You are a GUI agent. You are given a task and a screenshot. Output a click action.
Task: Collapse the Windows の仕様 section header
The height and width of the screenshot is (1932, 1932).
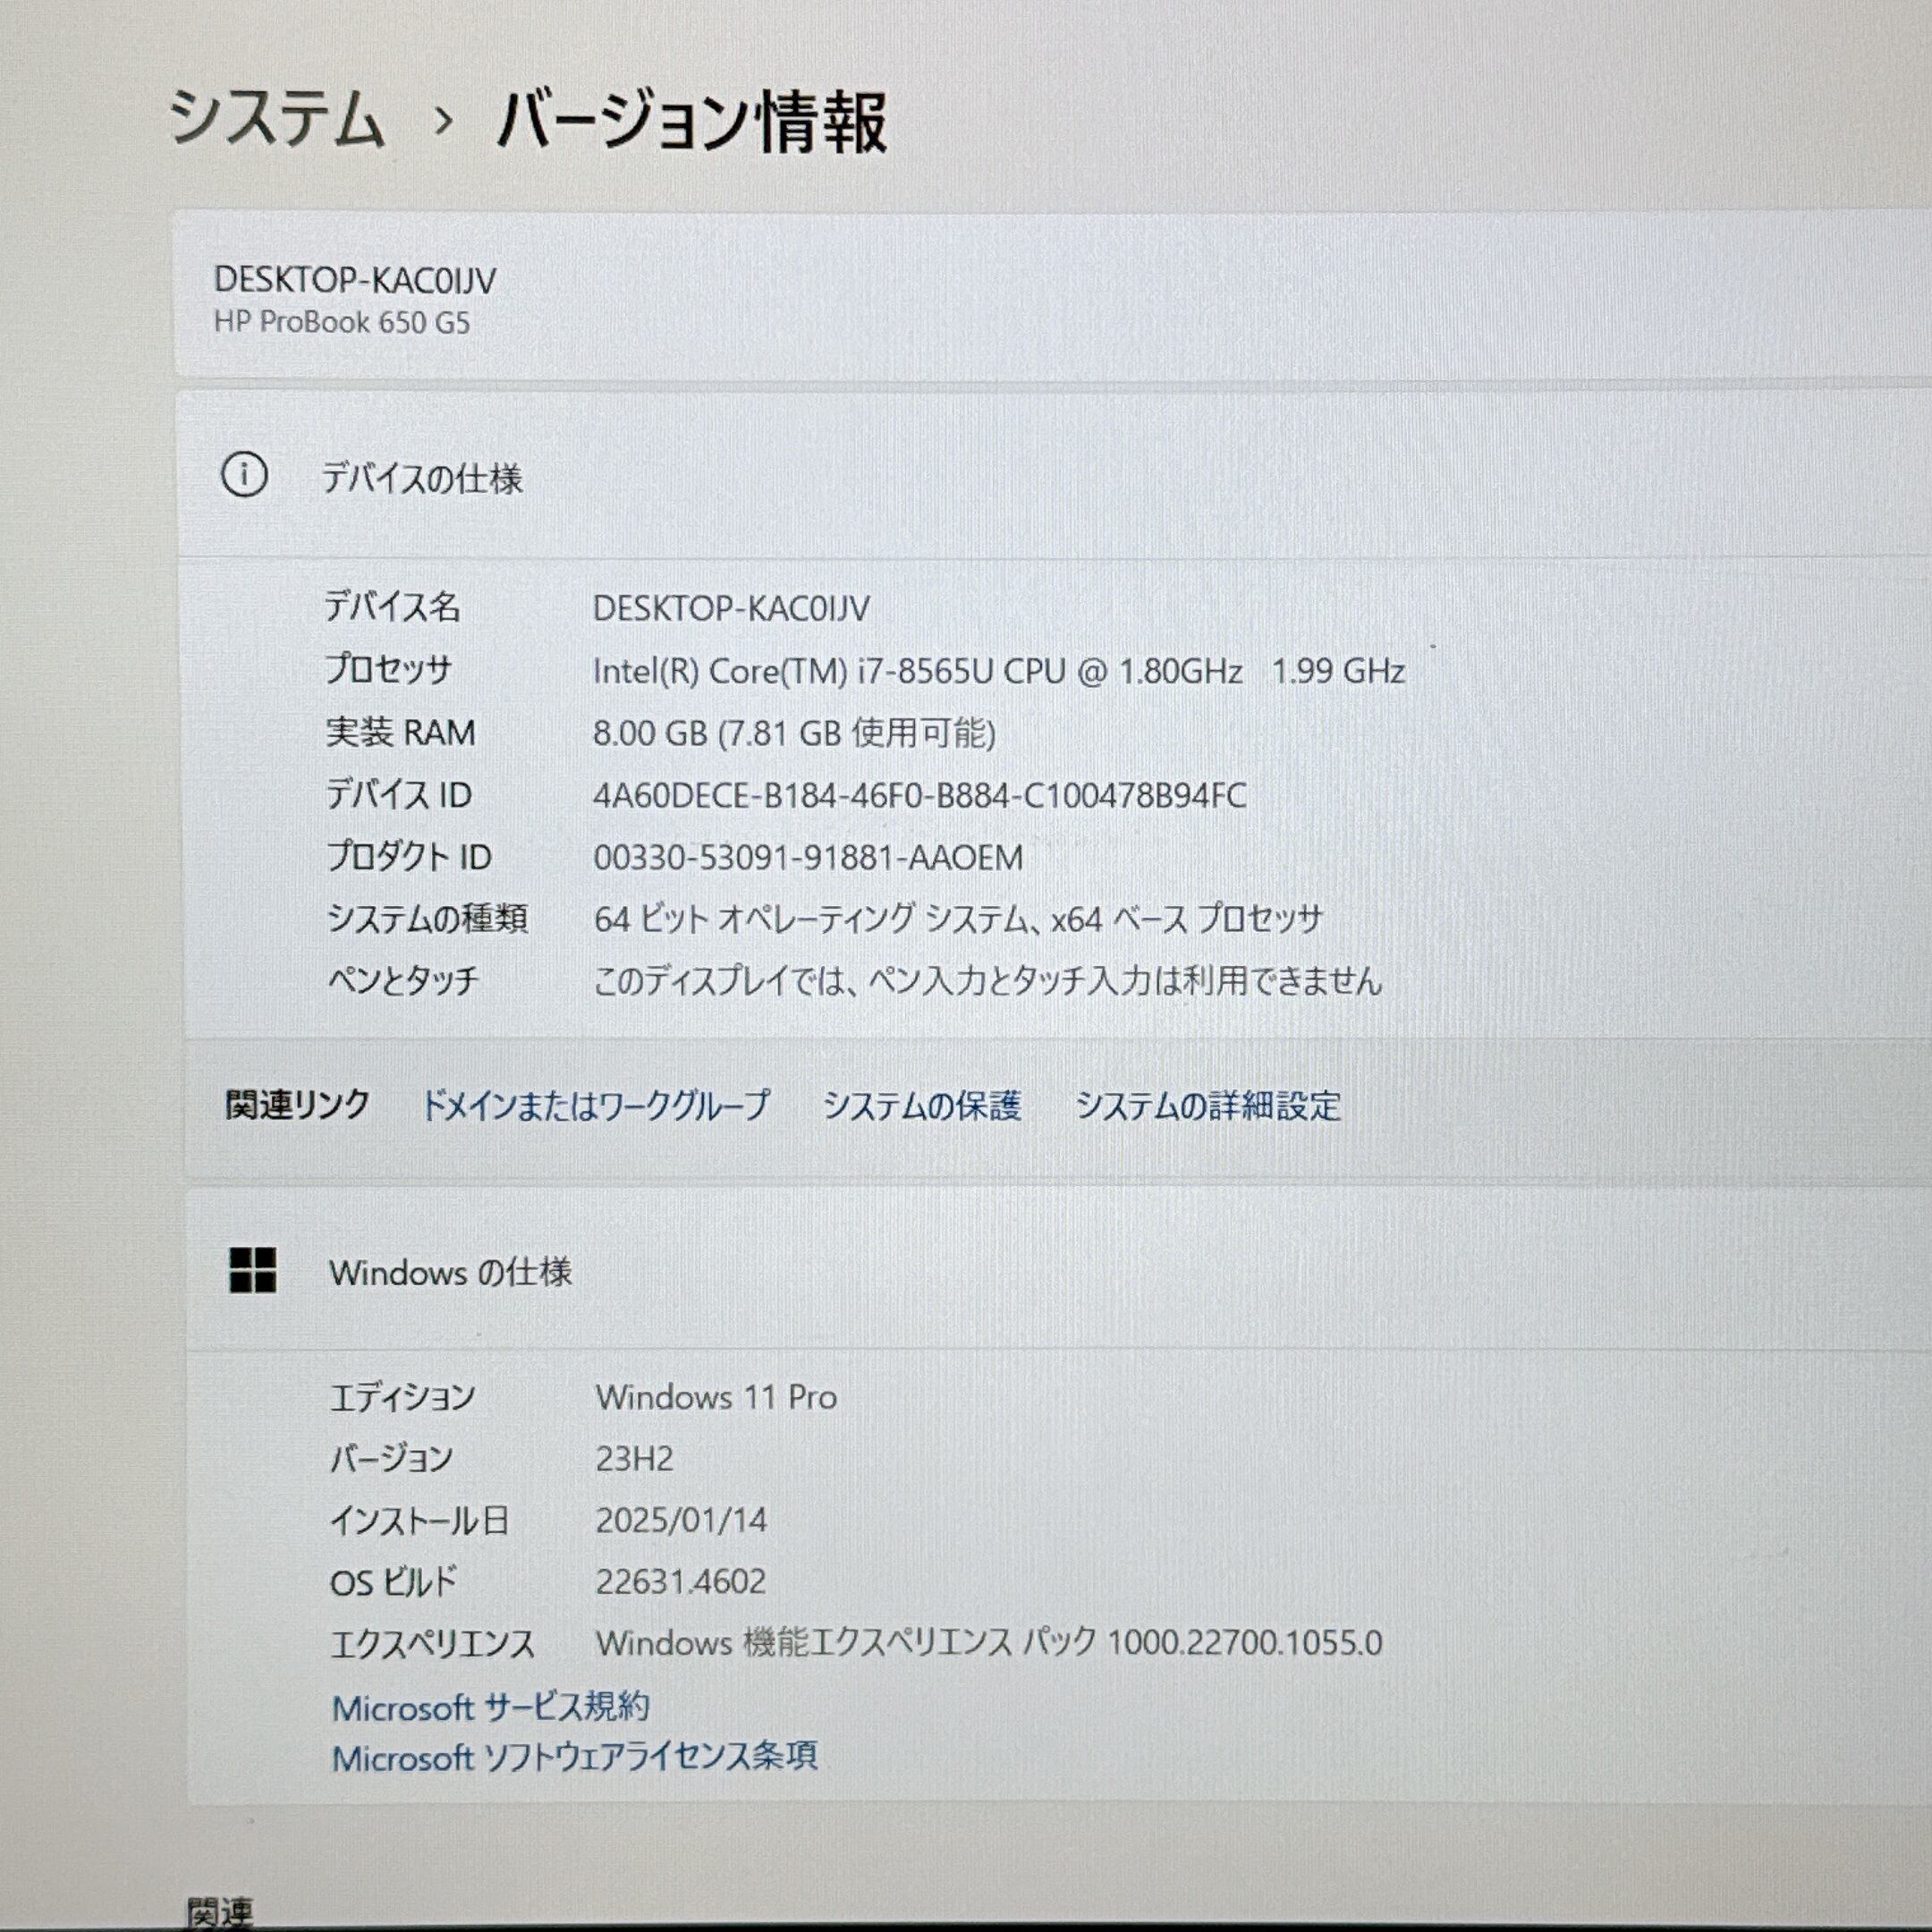[x=450, y=1272]
